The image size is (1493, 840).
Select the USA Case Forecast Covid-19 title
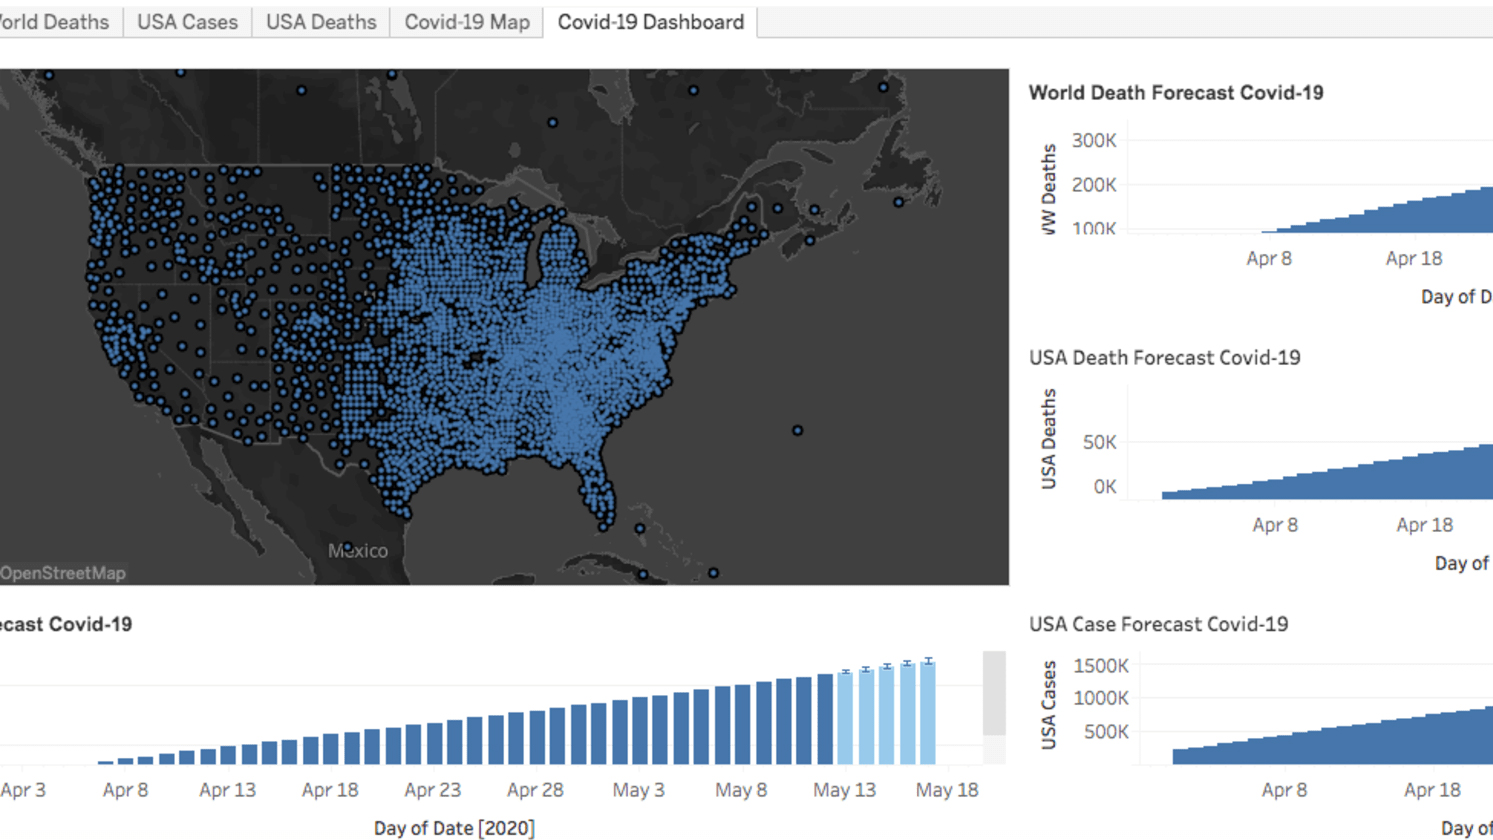(x=1158, y=624)
